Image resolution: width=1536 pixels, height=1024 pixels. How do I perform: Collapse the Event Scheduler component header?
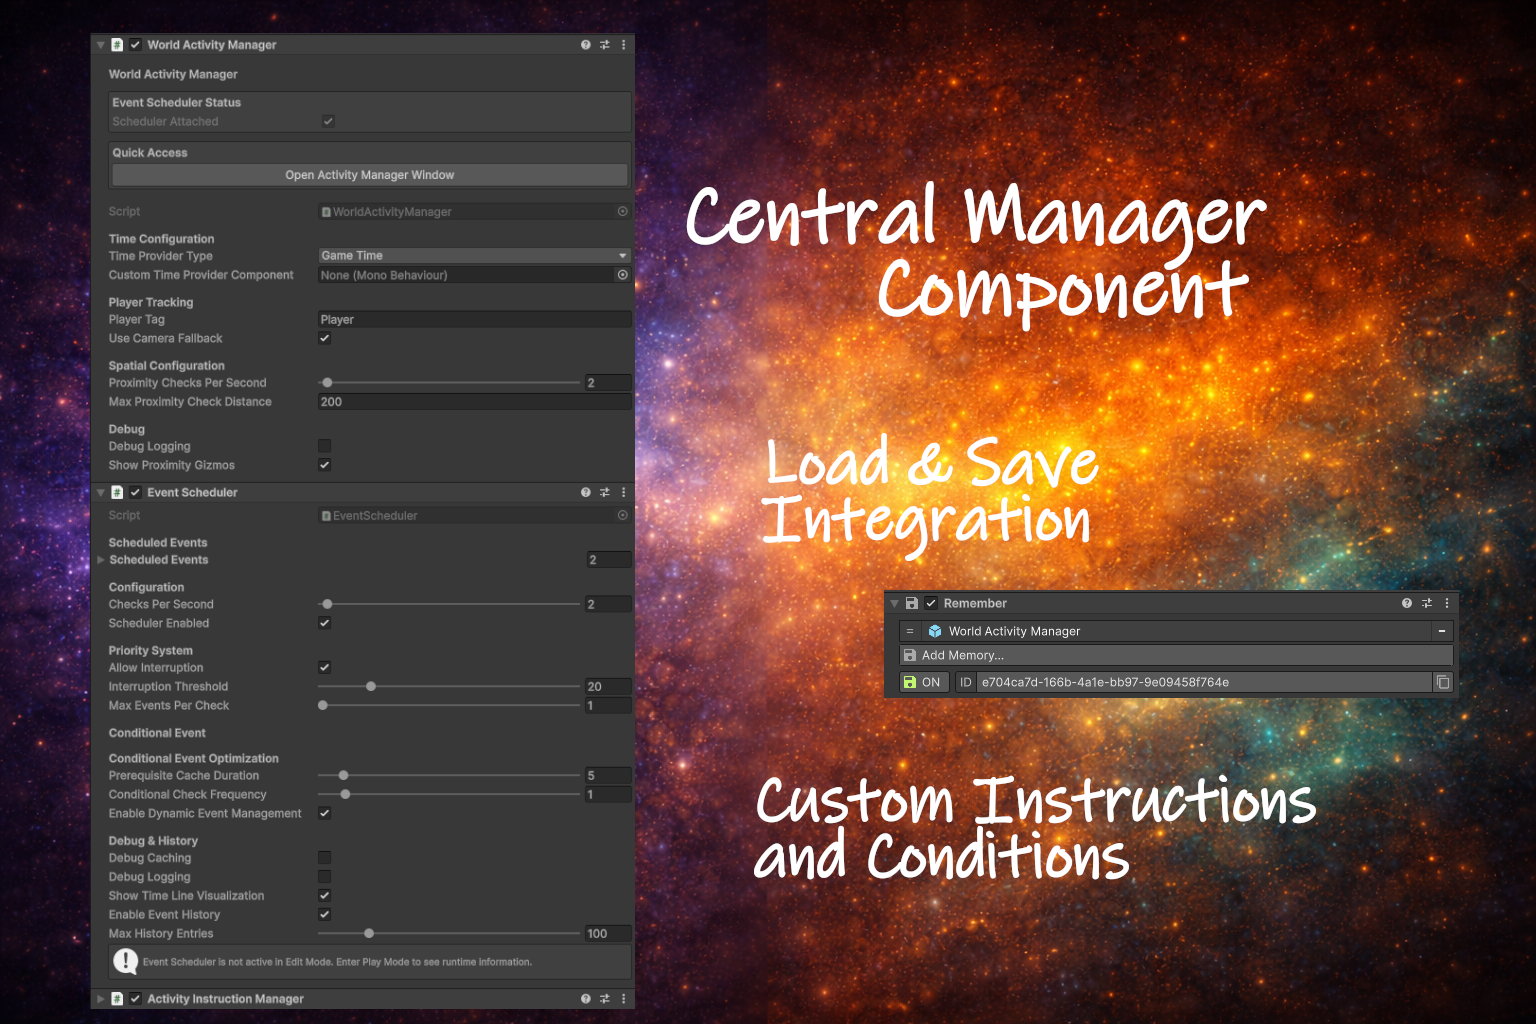[101, 493]
